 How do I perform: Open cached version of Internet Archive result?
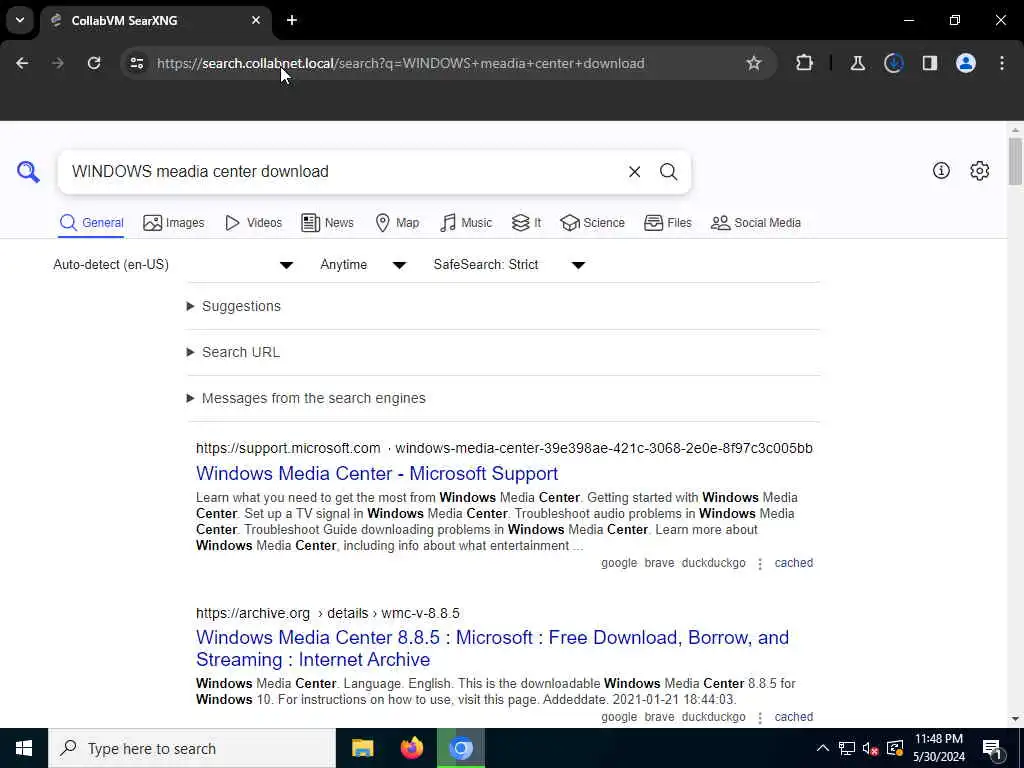pyautogui.click(x=793, y=717)
